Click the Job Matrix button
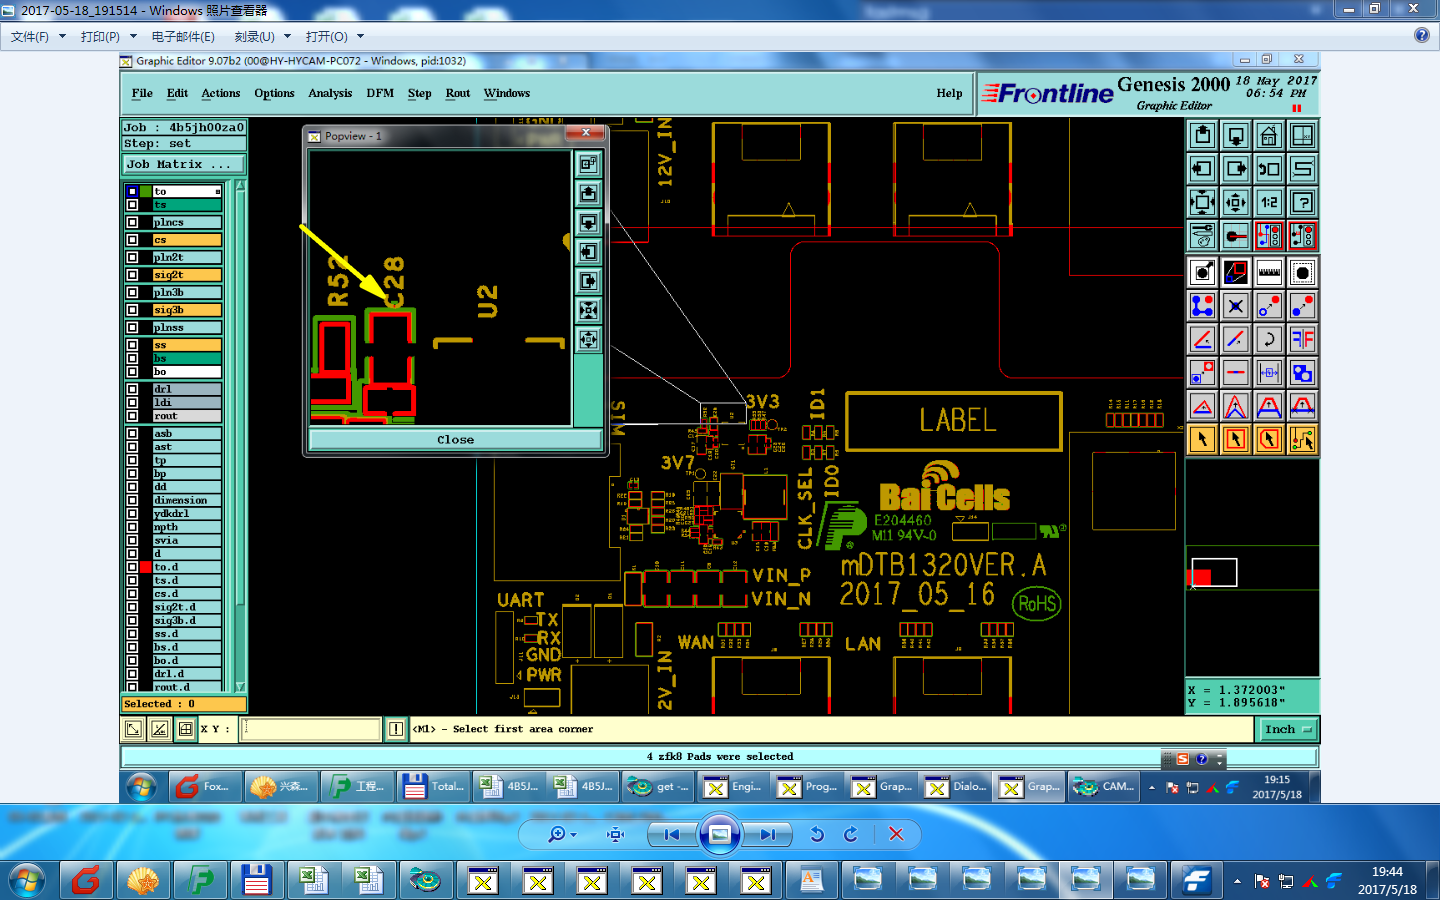Screen dimensions: 1440x900 click(183, 164)
